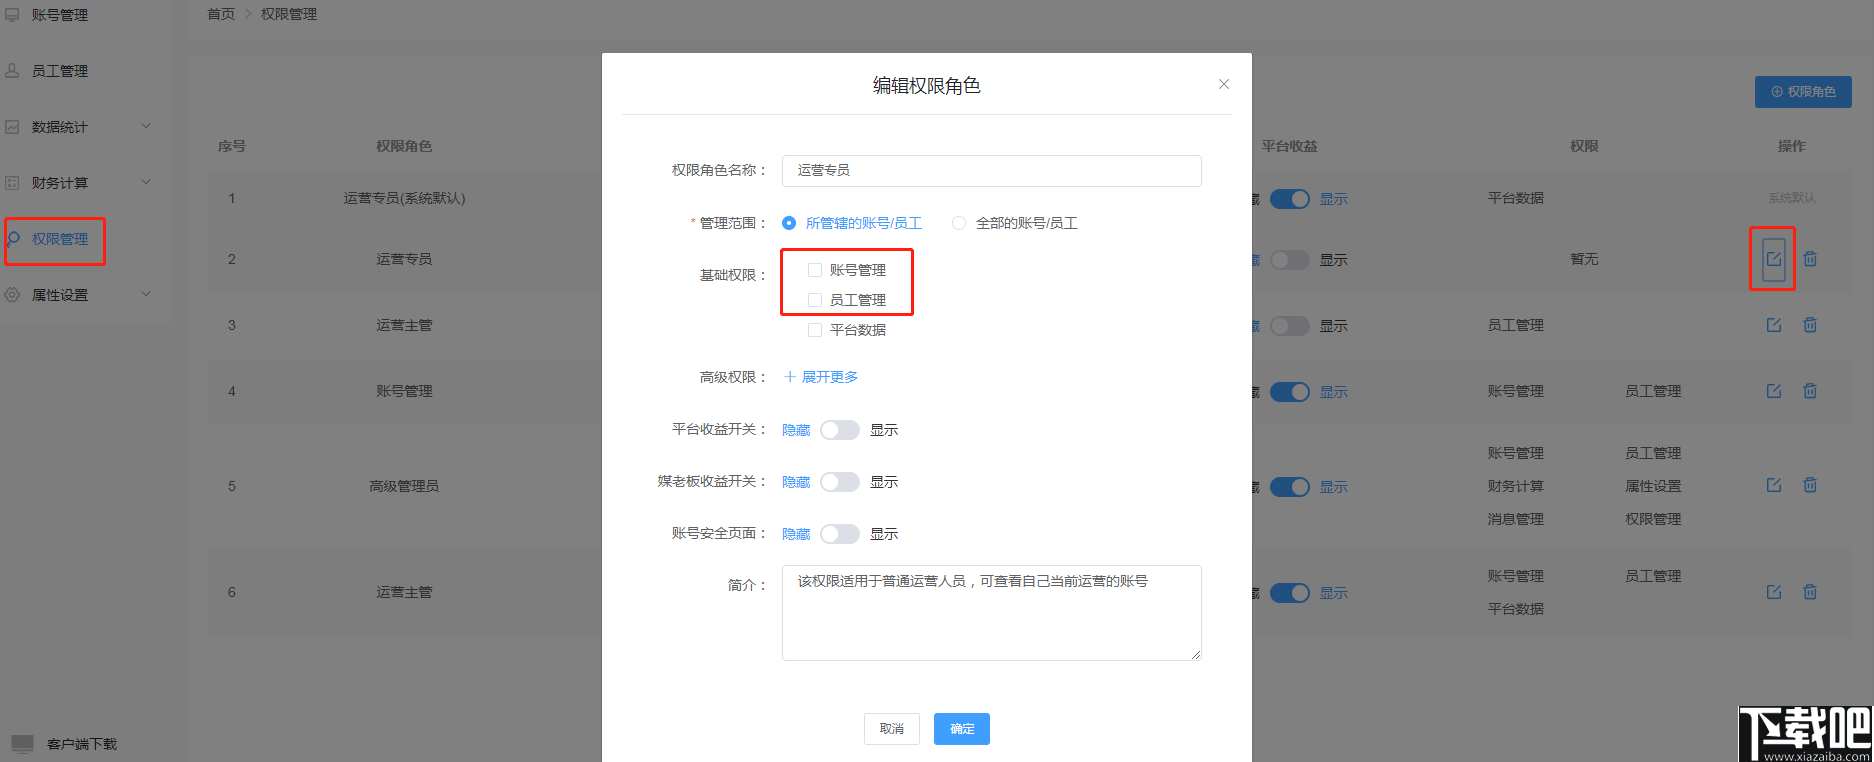Toggle row 3 平台收益 switch in table
This screenshot has height=762, width=1874.
(x=1290, y=326)
